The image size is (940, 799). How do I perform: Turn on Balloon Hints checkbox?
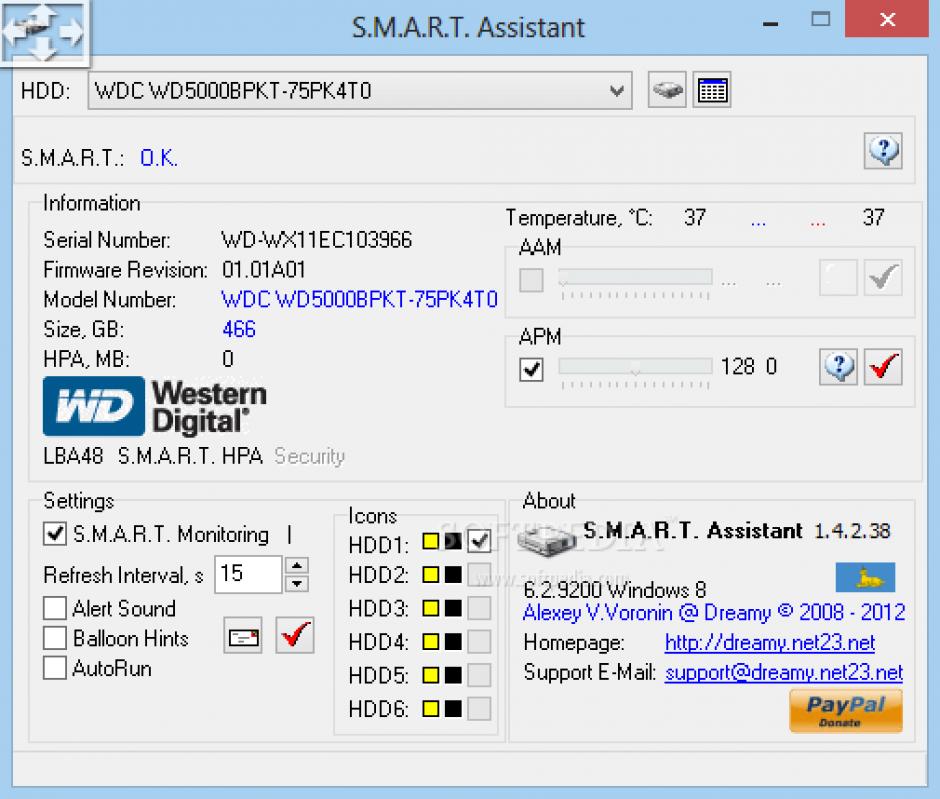55,638
